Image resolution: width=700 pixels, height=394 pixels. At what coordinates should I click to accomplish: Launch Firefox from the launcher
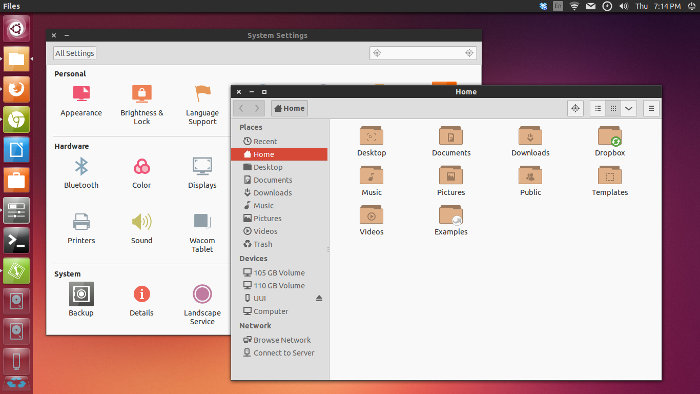tap(17, 89)
